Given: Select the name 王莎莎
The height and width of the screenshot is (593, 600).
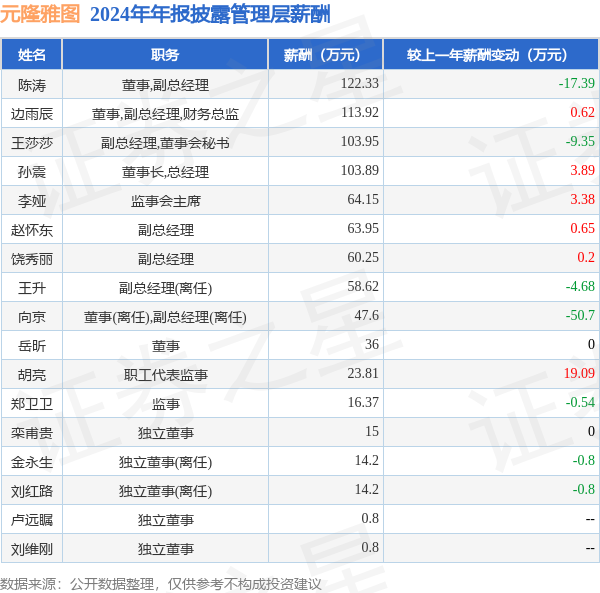Looking at the screenshot, I should (x=32, y=143).
